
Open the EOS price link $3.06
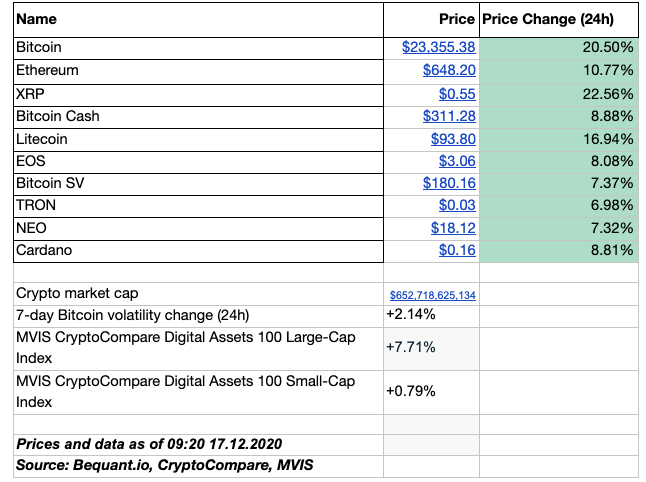coord(457,161)
